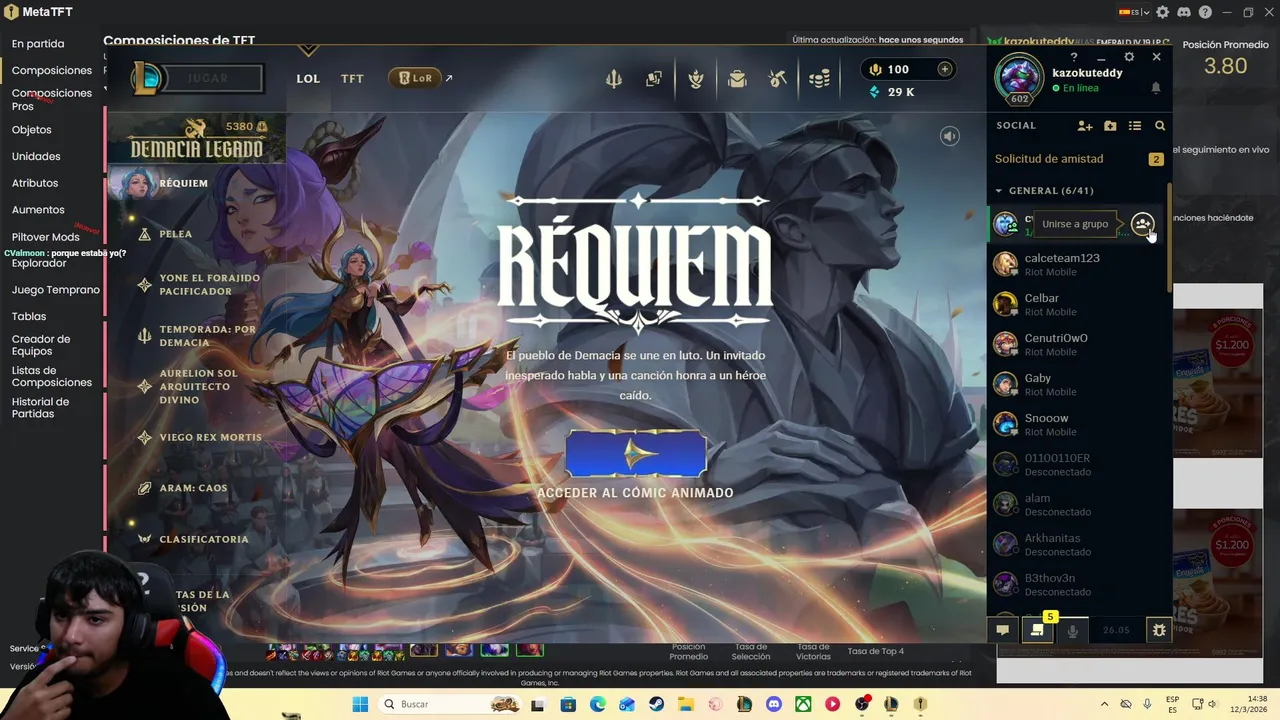Viewport: 1280px width, 720px height.
Task: Toggle the voice chat microphone
Action: pyautogui.click(x=1073, y=630)
